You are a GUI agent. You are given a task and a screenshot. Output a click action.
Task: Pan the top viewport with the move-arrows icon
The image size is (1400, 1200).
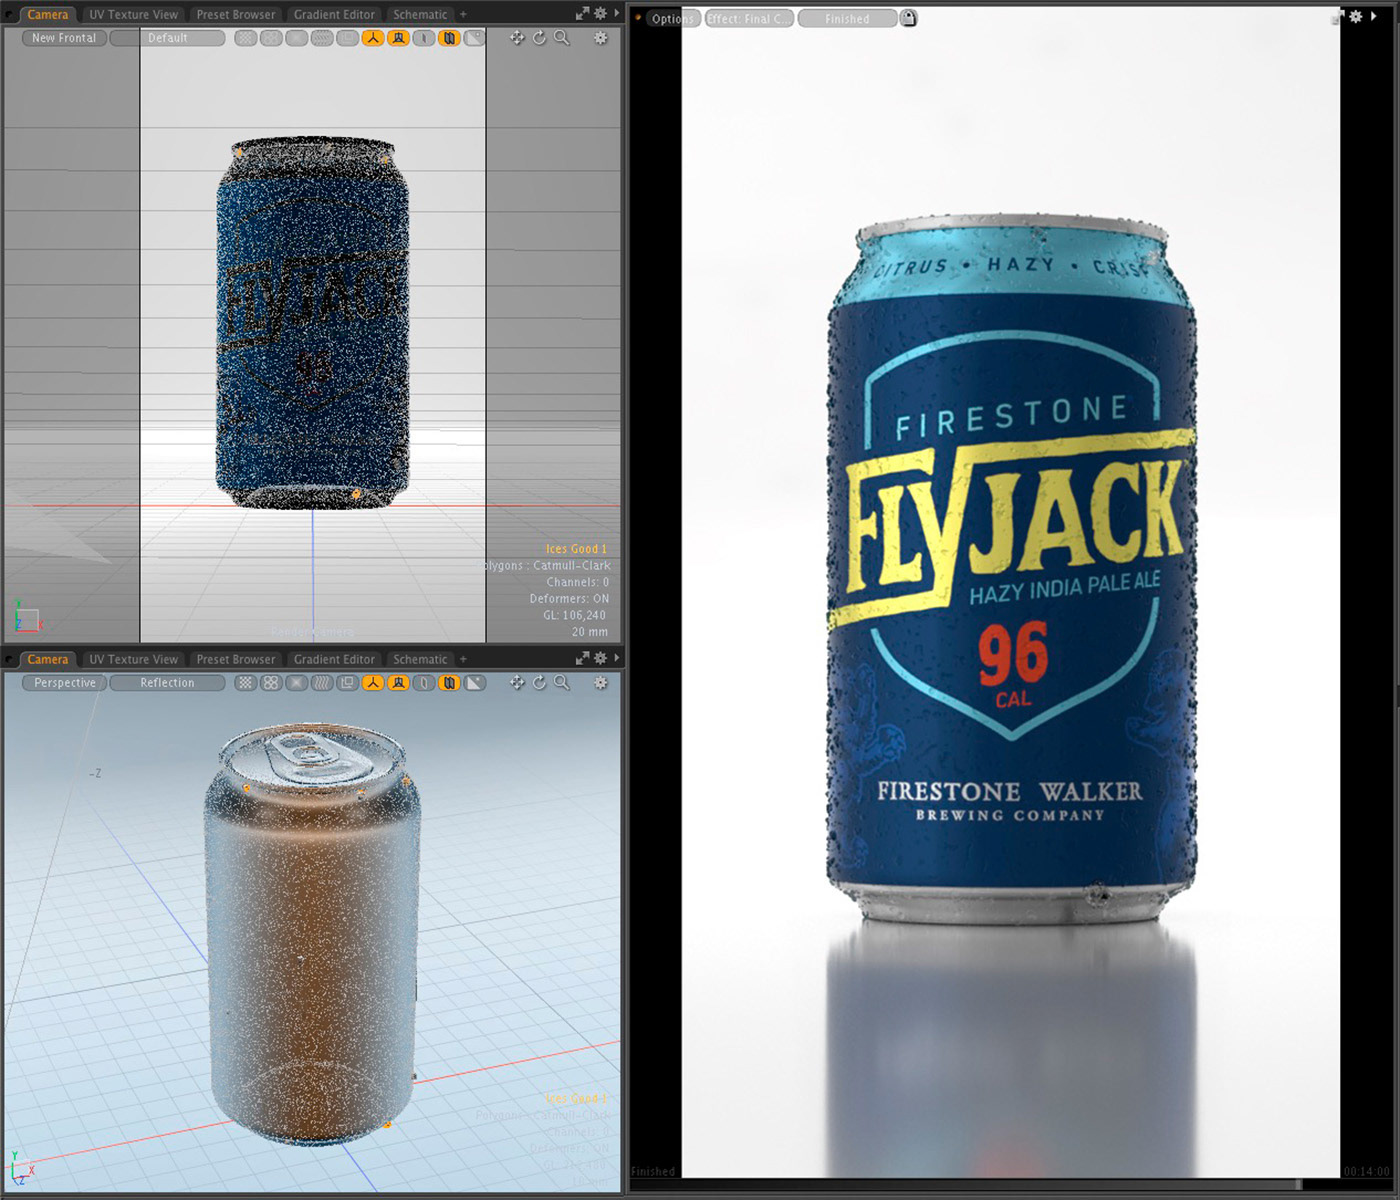click(x=517, y=38)
